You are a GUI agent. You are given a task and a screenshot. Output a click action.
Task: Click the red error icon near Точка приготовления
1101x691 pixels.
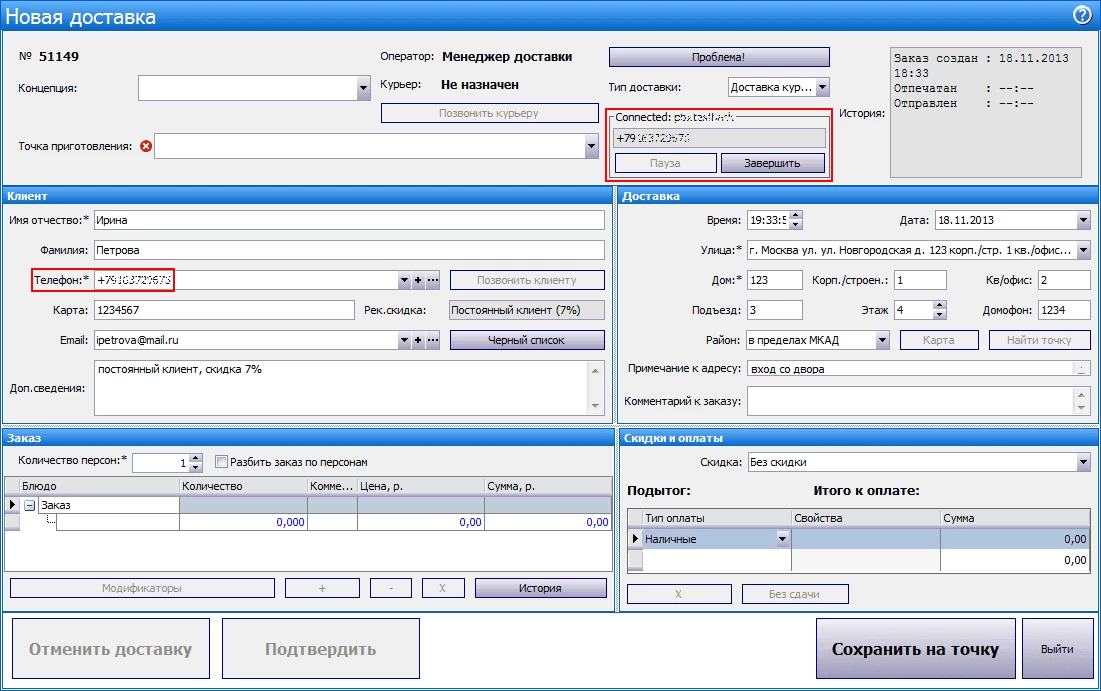[x=146, y=146]
